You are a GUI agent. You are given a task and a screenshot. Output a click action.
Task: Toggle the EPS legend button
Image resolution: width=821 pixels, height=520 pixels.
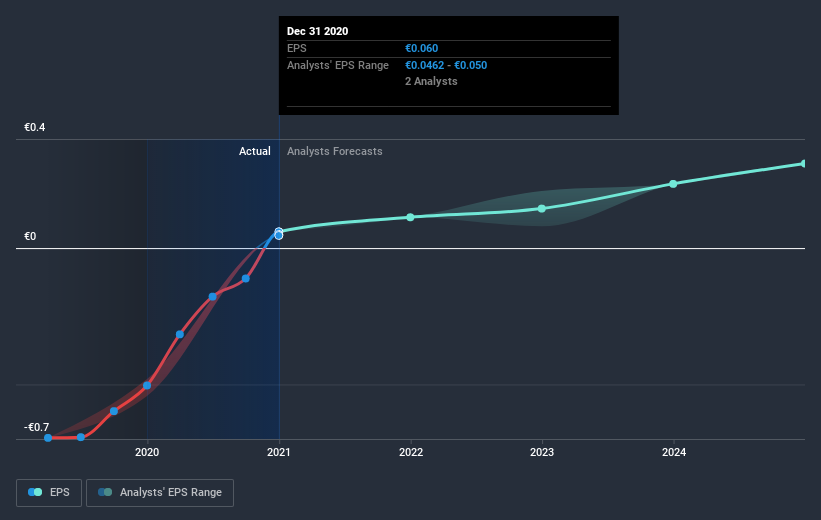(x=49, y=492)
